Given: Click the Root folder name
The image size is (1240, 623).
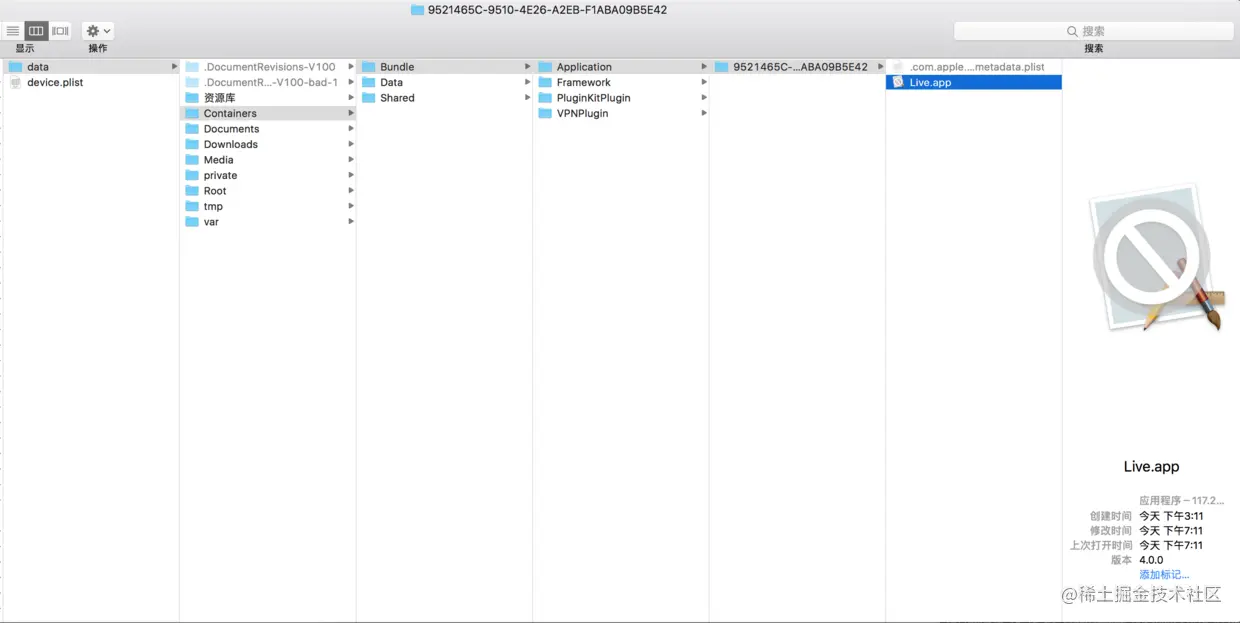Looking at the screenshot, I should coord(215,191).
